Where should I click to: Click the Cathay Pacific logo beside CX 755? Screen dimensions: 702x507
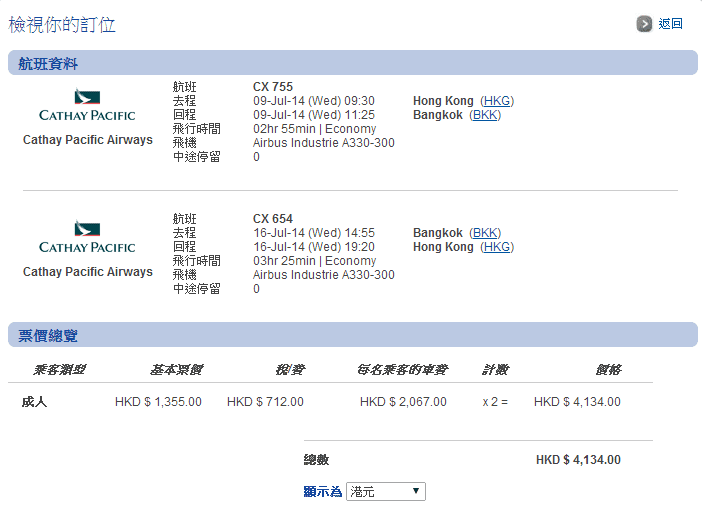[x=87, y=106]
